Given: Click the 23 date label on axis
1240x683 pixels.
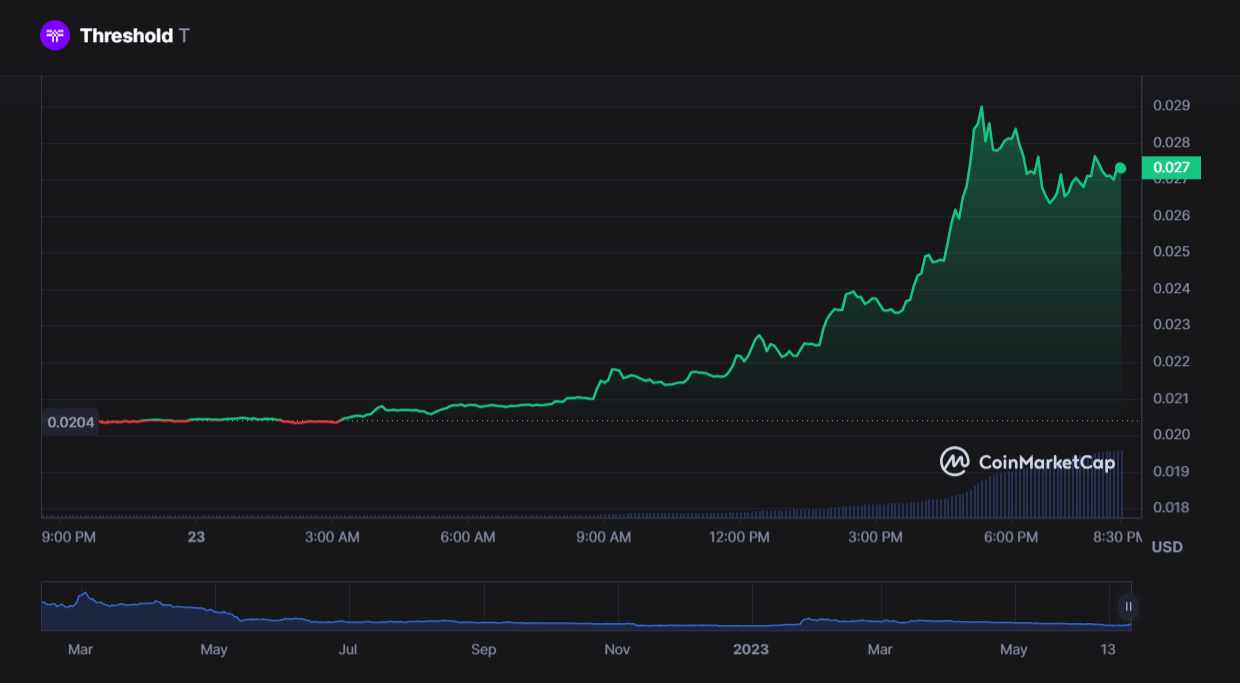Looking at the screenshot, I should click(x=196, y=537).
